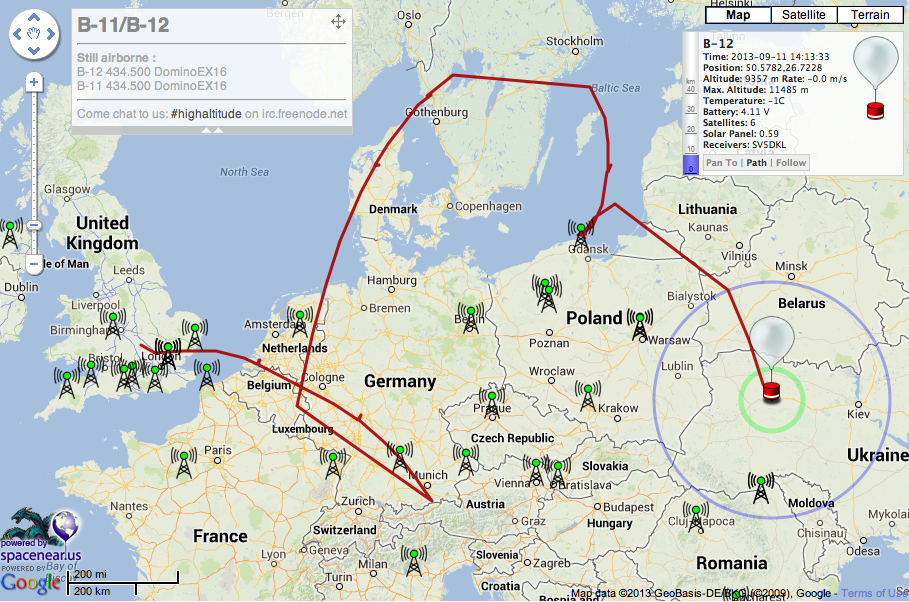Toggle the Path display for B-12
The width and height of the screenshot is (909, 602).
click(757, 163)
